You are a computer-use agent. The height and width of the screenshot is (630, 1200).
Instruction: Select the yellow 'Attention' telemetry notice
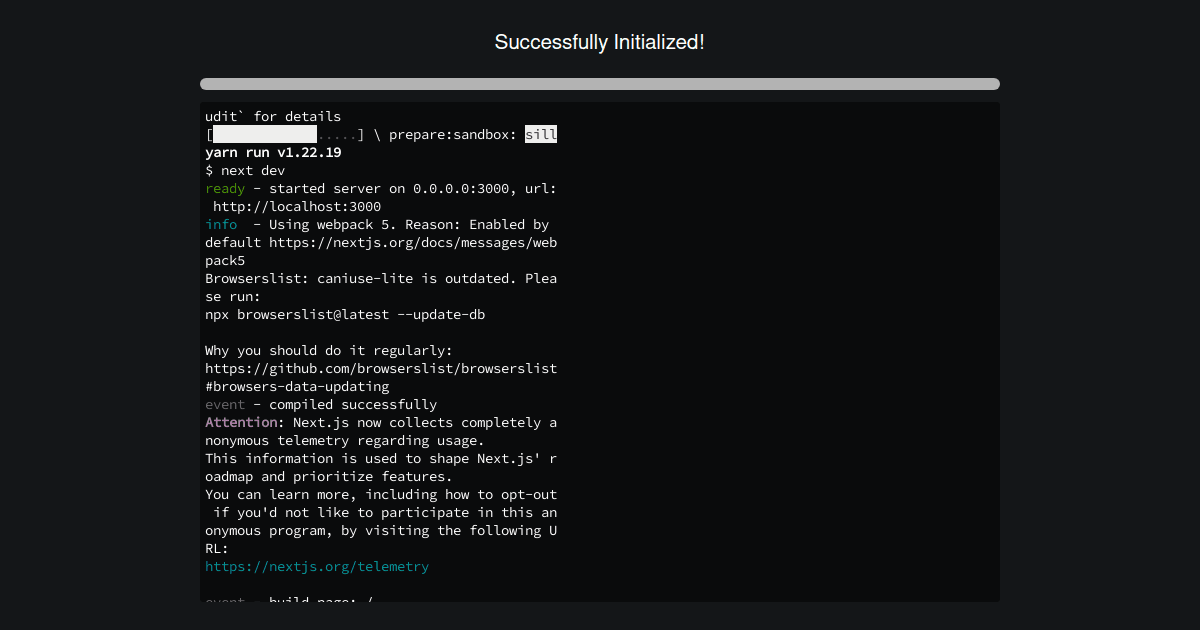[x=241, y=422]
